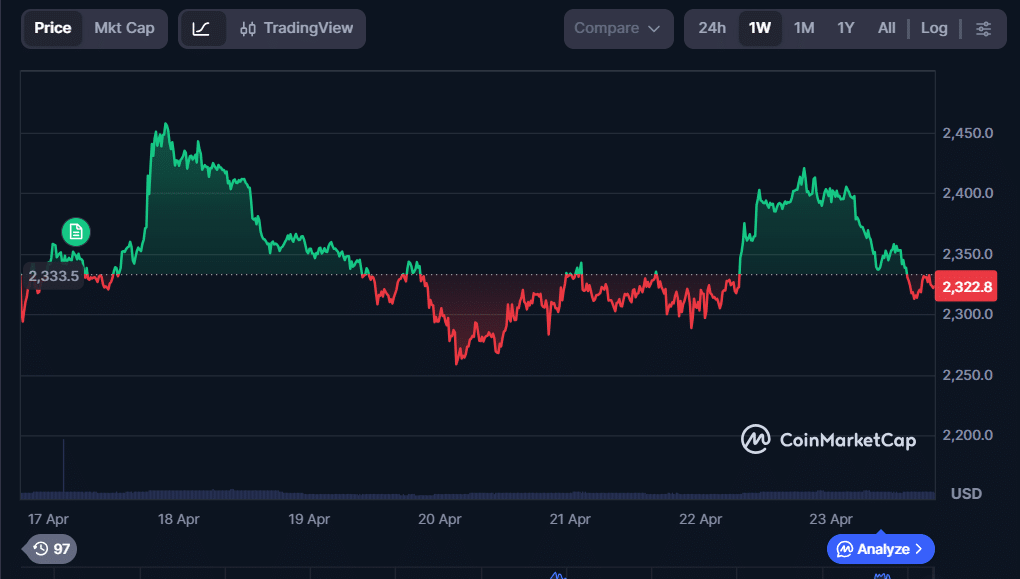Click the red 2,322.8 current price label
This screenshot has height=579, width=1020.
pos(967,288)
